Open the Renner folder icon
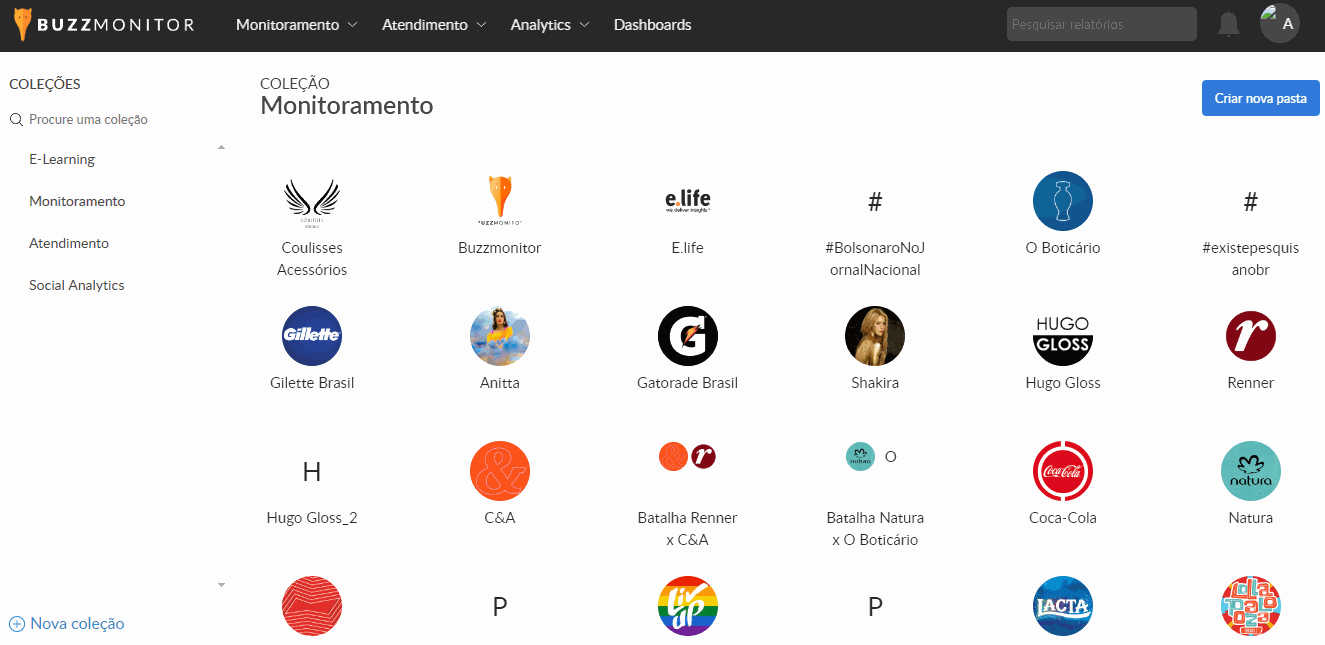Viewport: 1325px width, 645px height. (1251, 336)
